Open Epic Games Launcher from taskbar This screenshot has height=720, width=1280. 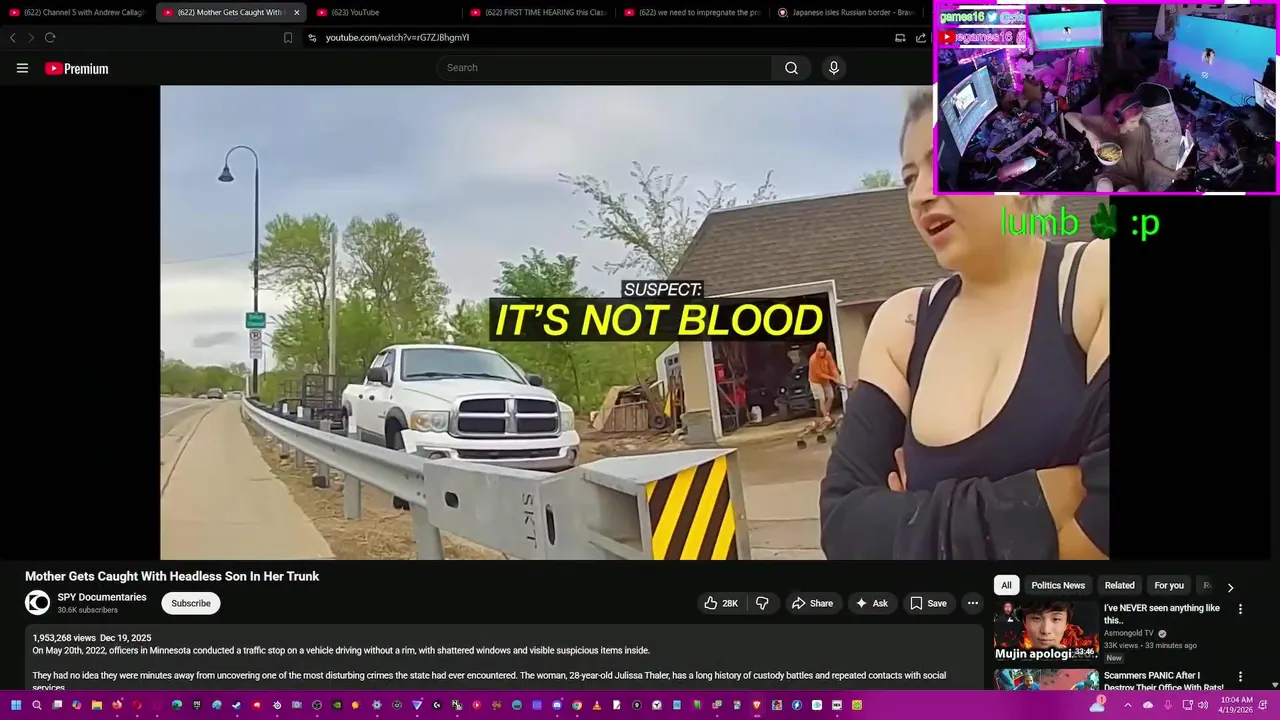197,705
